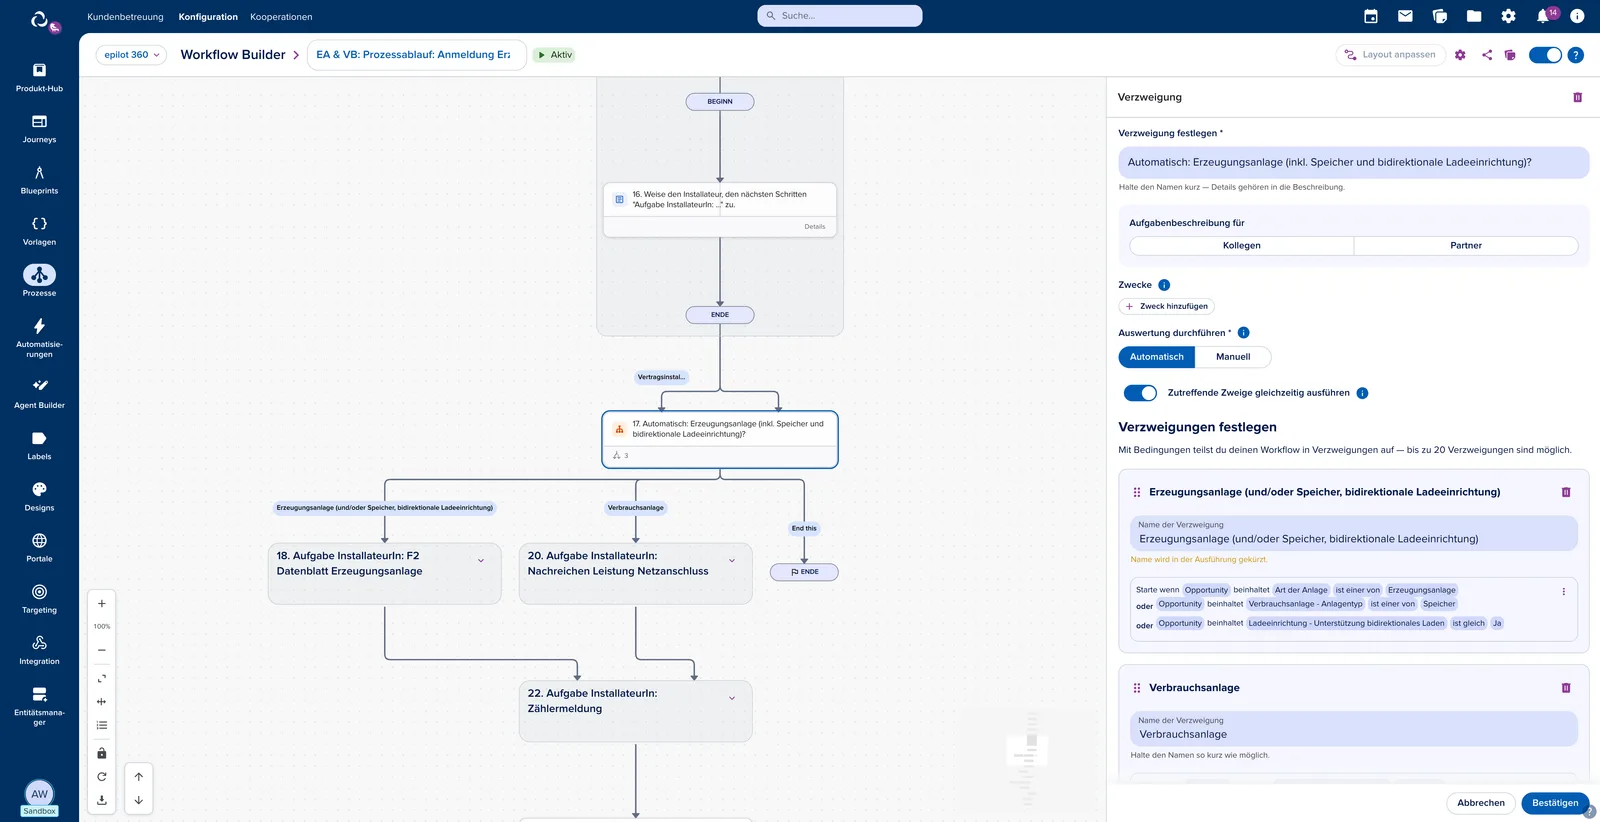
Task: Open Kundenbetreuung menu
Action: 125,17
